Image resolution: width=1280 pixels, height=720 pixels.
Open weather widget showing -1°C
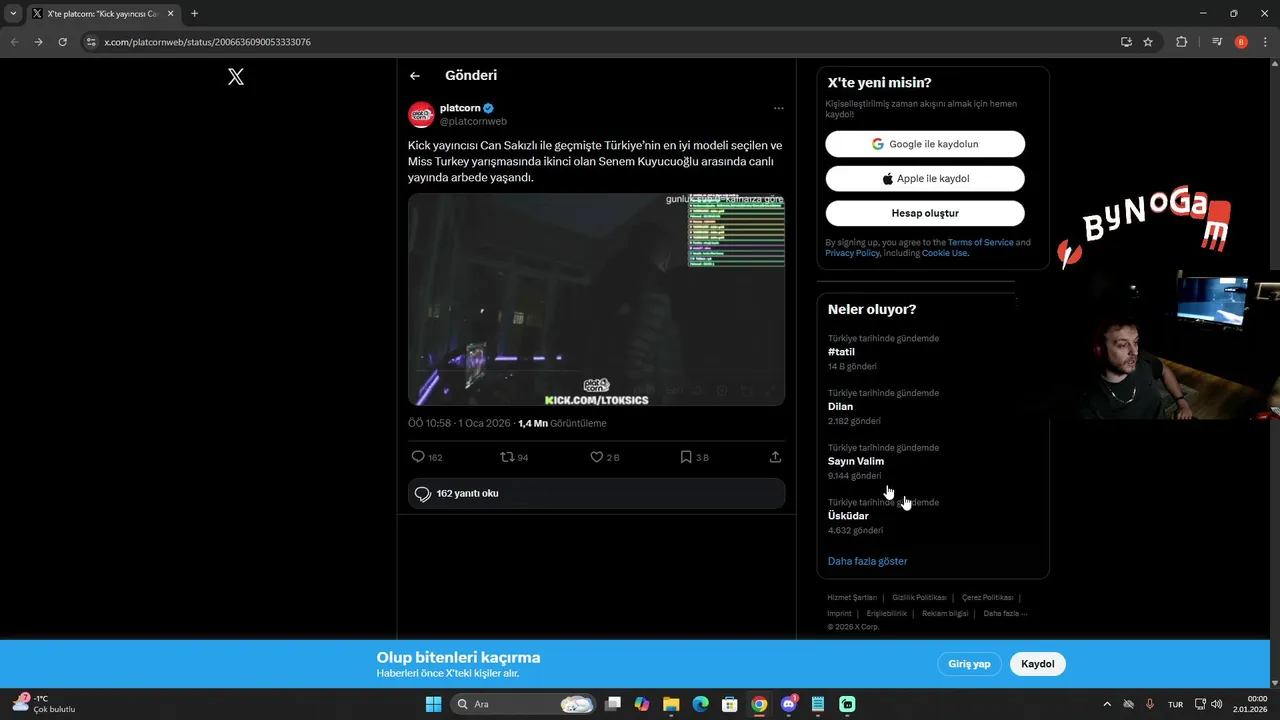click(44, 704)
